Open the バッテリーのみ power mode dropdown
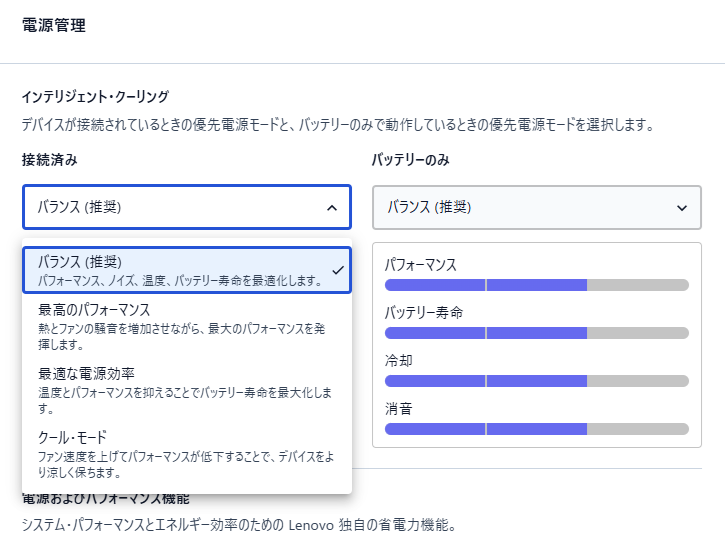725x540 pixels. click(x=537, y=208)
